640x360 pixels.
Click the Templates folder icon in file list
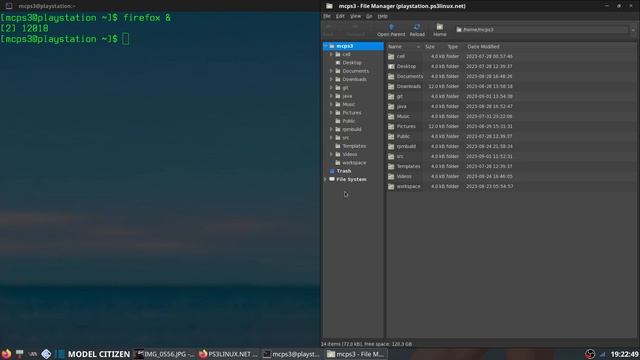click(x=391, y=166)
